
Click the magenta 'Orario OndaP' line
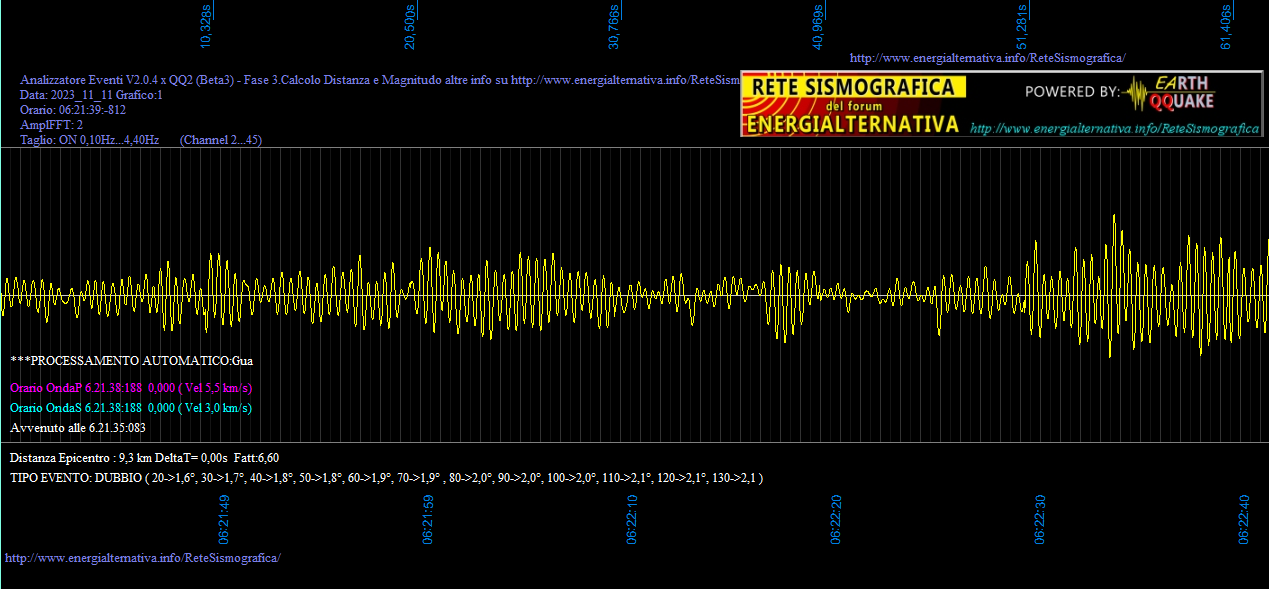[x=131, y=388]
